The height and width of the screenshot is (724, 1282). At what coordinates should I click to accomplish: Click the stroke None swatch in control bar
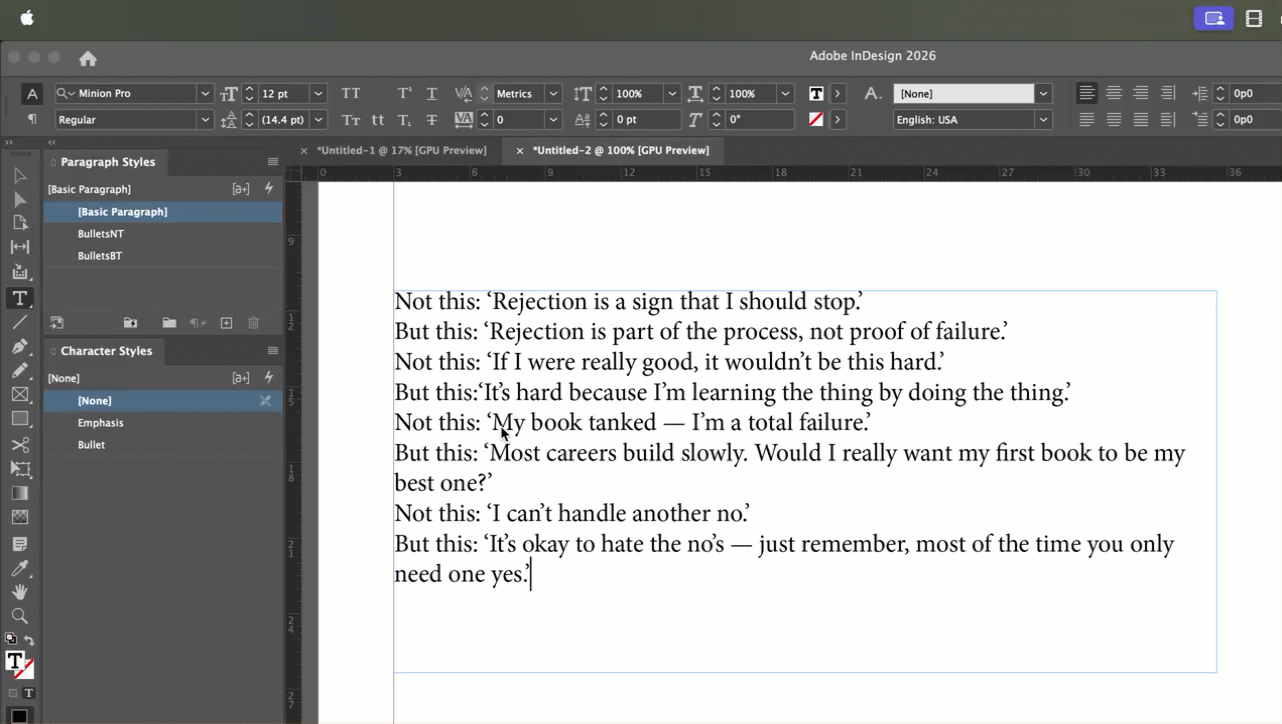(x=816, y=120)
